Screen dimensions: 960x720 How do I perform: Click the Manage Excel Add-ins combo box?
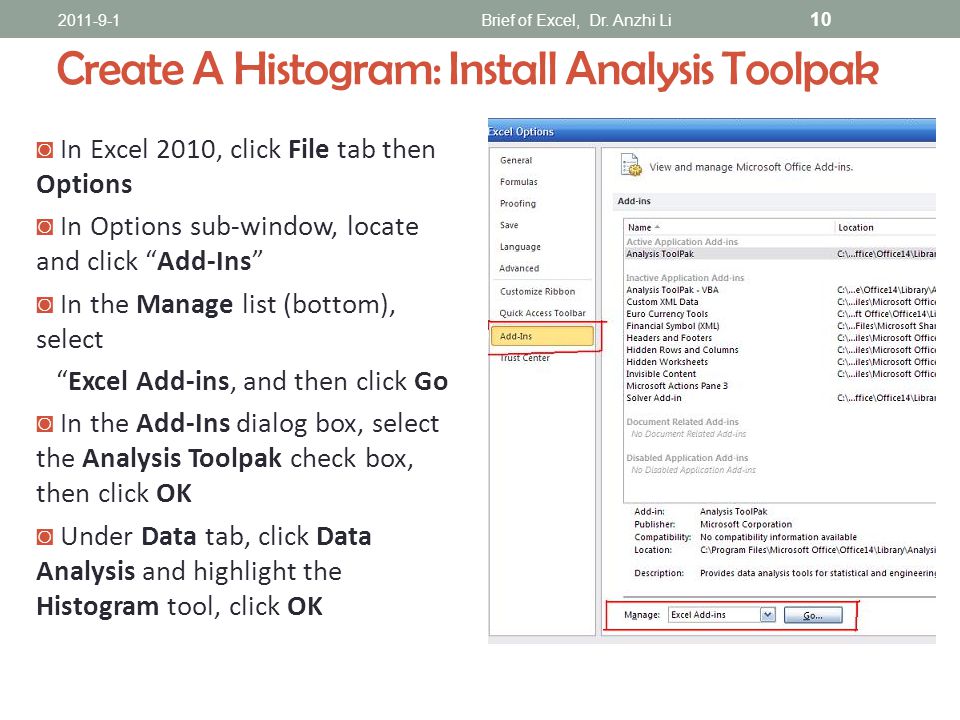(721, 615)
